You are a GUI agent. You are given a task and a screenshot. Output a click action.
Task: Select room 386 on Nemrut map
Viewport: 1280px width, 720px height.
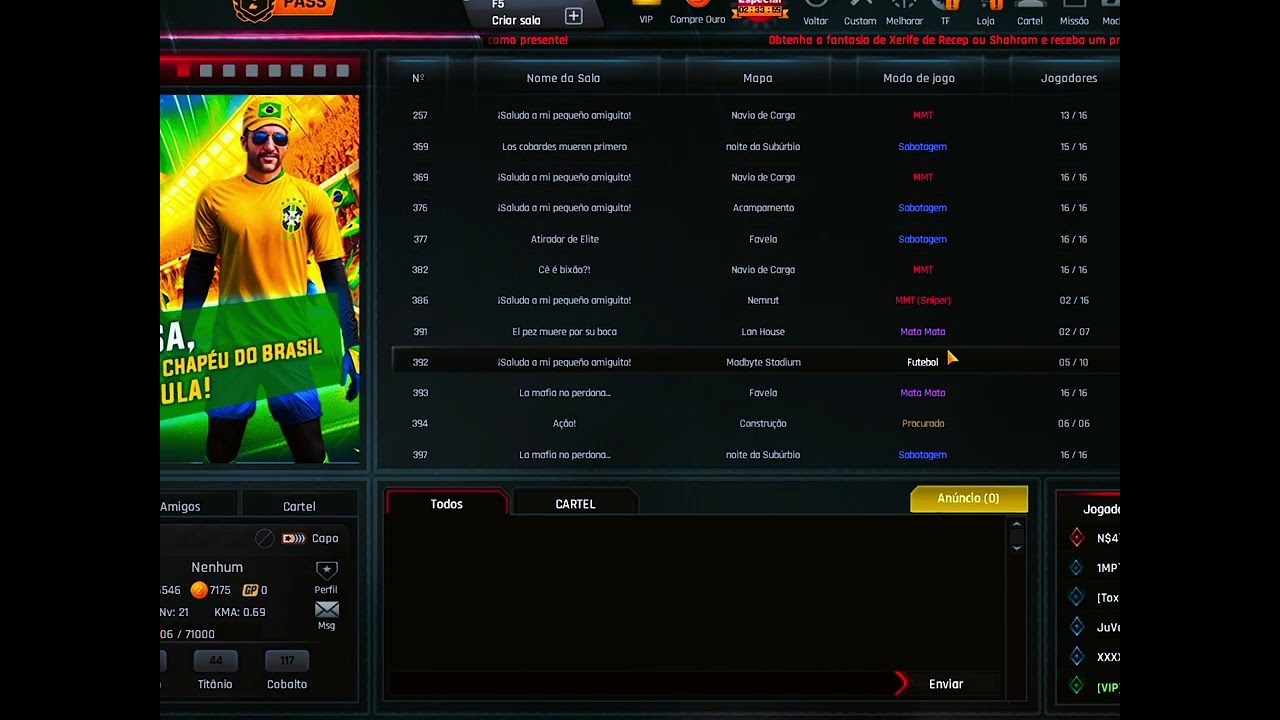755,300
